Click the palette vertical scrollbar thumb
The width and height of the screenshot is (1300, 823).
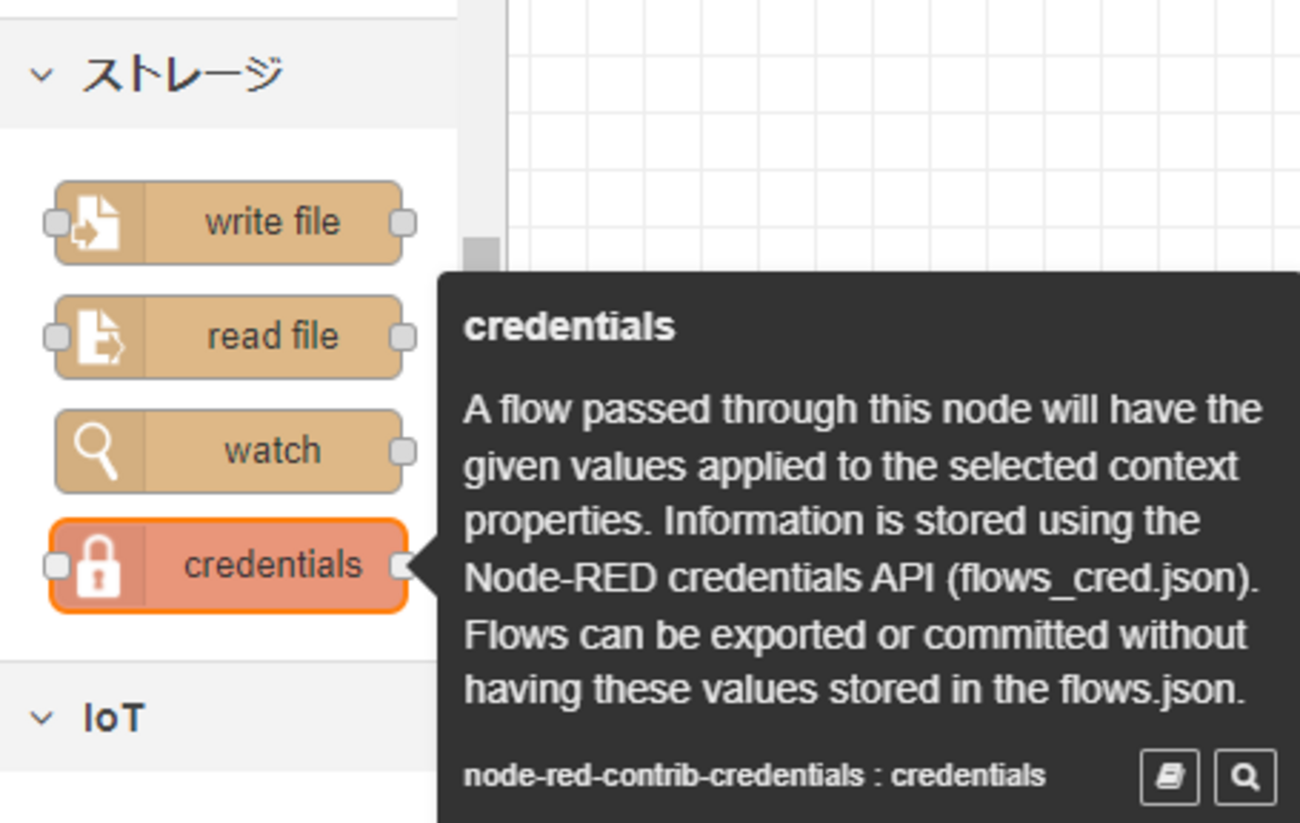click(482, 254)
